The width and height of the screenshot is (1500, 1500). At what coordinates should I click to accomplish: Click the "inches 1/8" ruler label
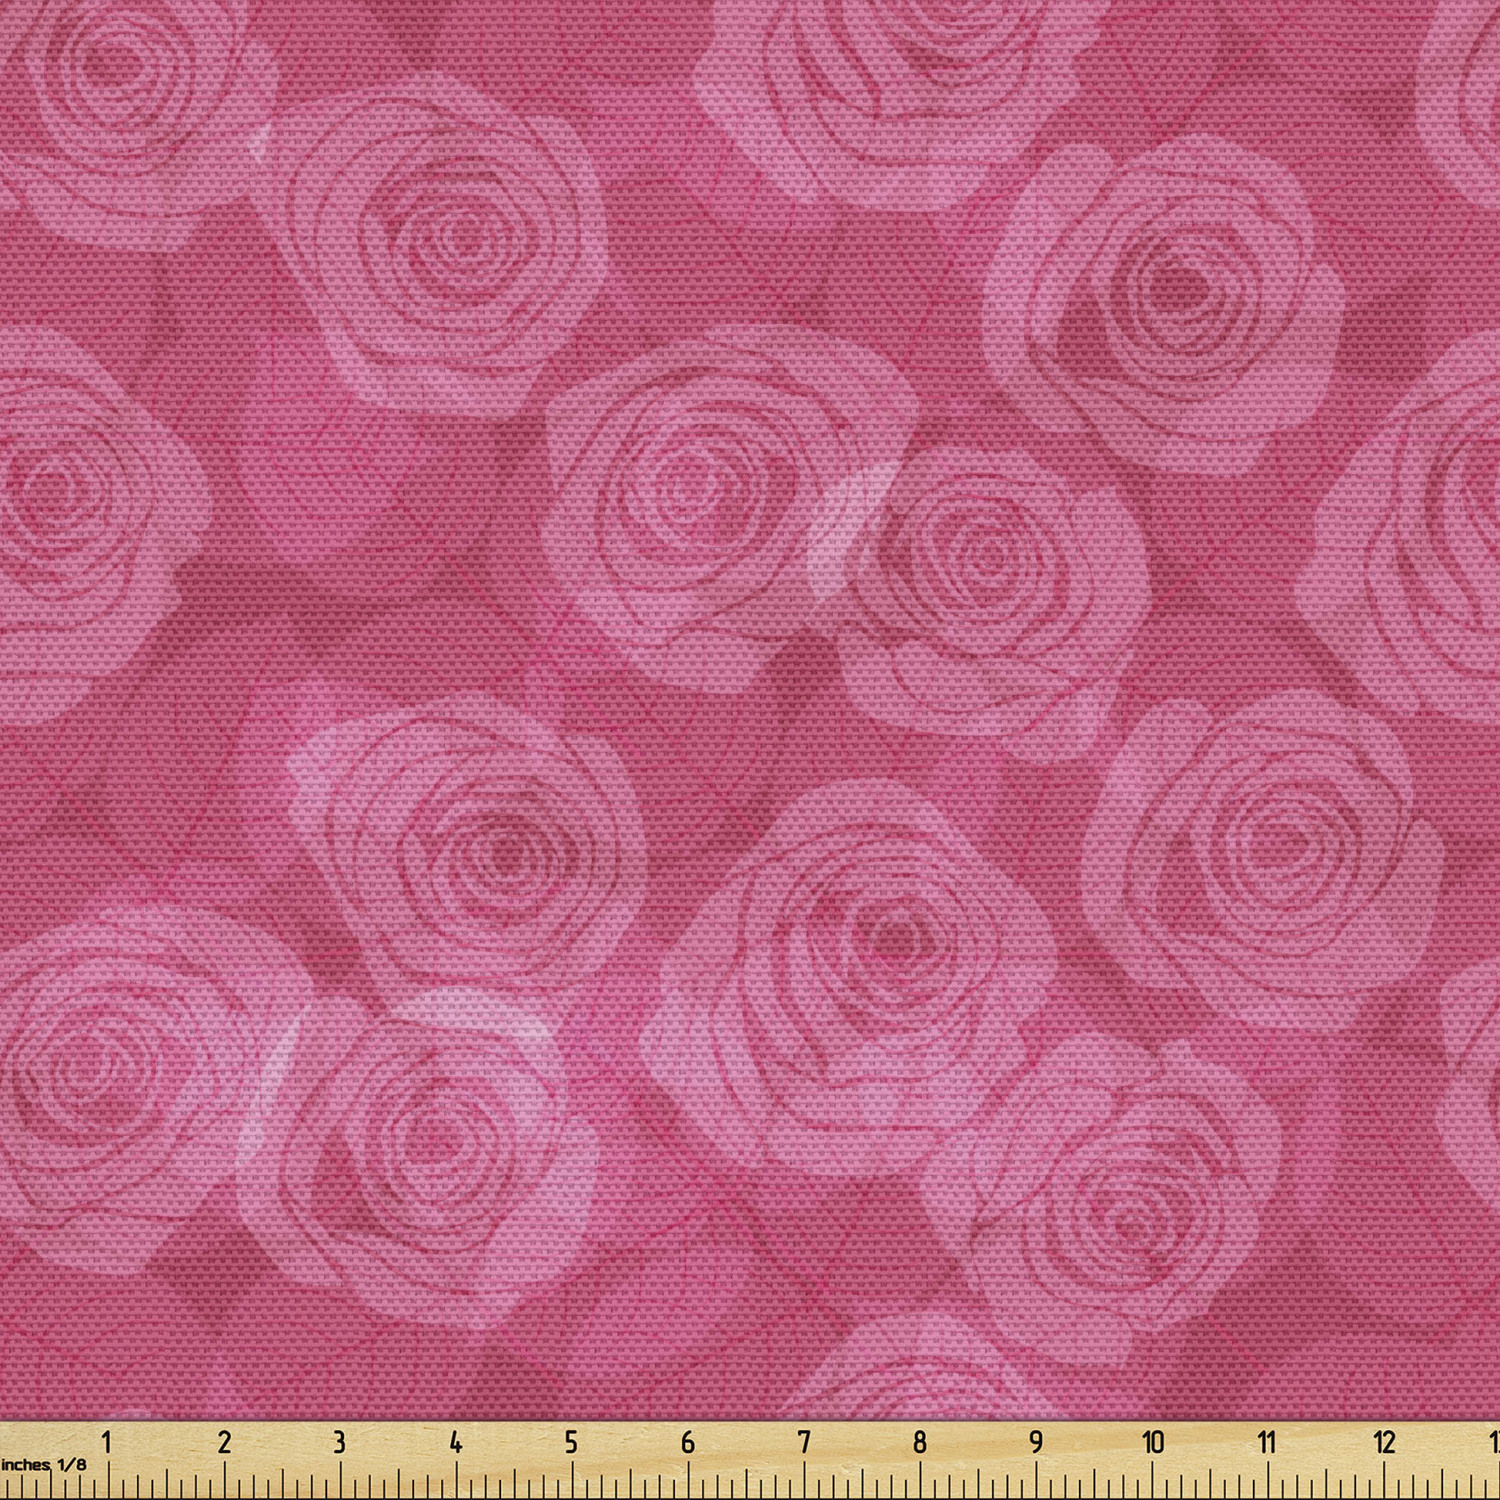tap(43, 1465)
